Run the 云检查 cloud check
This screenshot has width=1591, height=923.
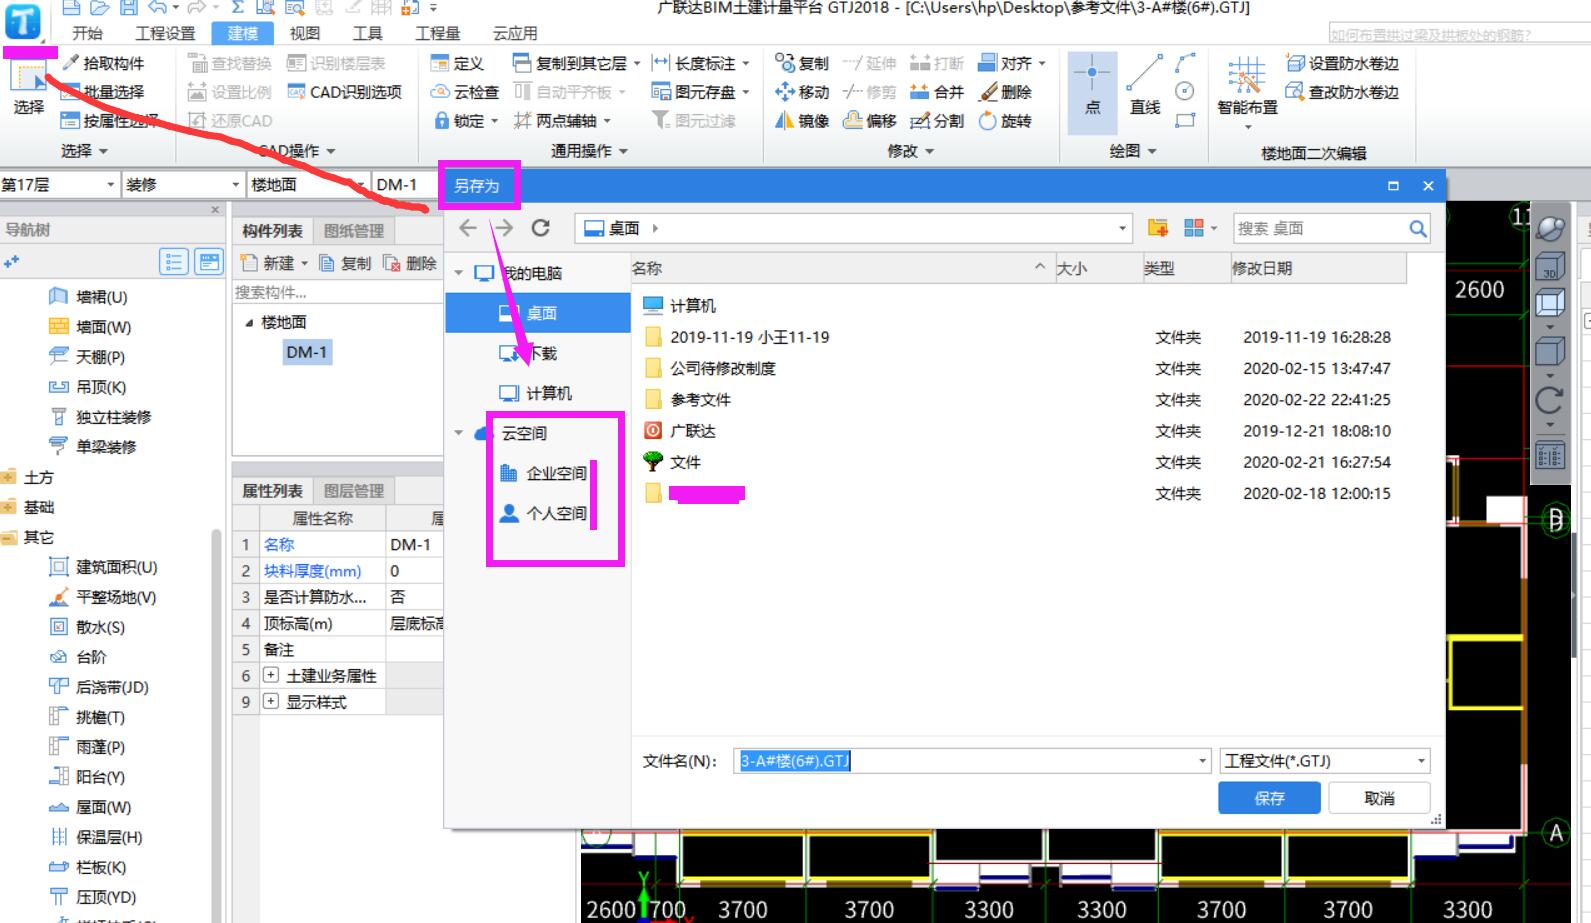click(x=464, y=92)
